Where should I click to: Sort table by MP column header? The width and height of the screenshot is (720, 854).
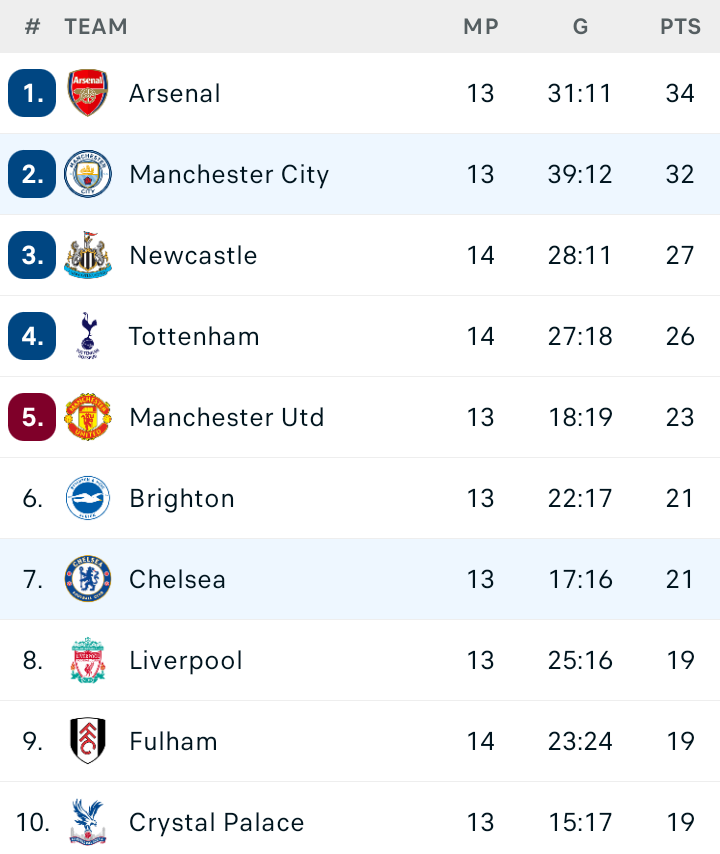tap(481, 26)
